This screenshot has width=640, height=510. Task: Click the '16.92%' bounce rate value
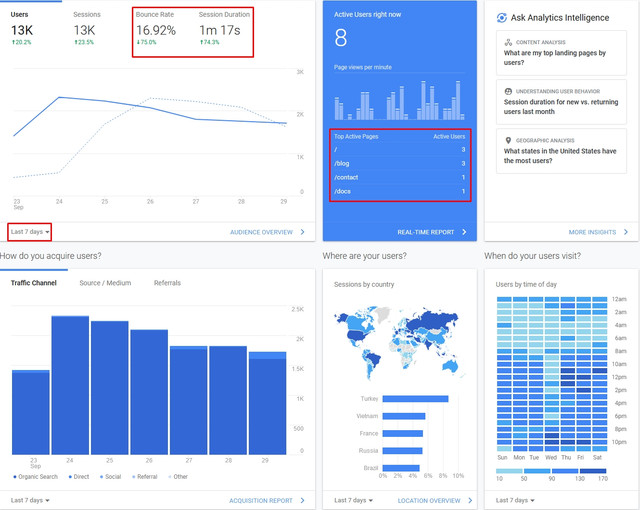coord(156,30)
